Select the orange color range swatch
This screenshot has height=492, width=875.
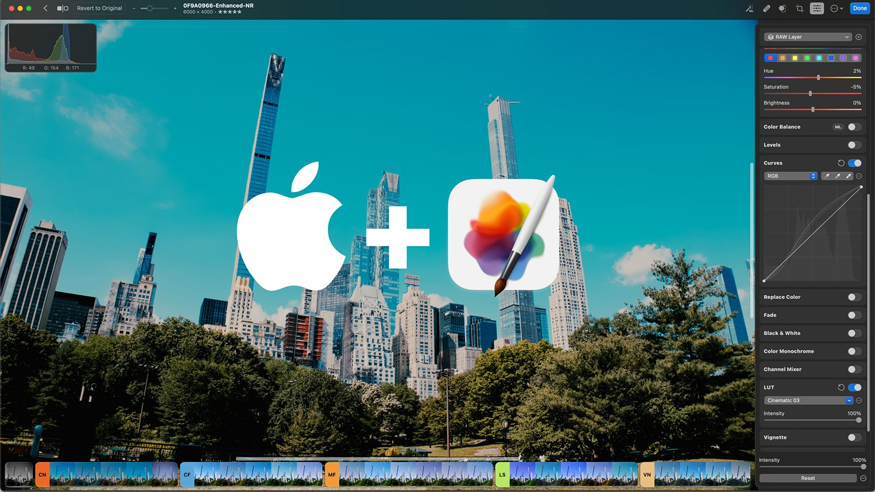click(782, 58)
